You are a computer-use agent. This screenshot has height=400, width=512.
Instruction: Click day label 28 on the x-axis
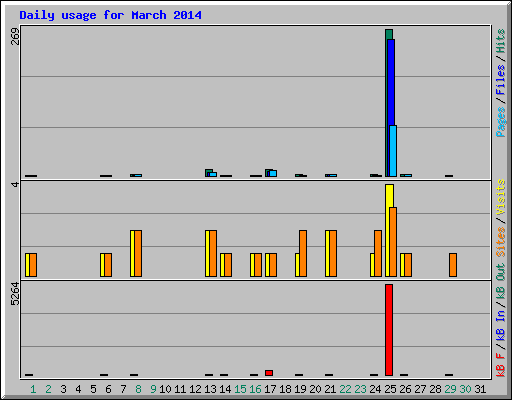435,389
